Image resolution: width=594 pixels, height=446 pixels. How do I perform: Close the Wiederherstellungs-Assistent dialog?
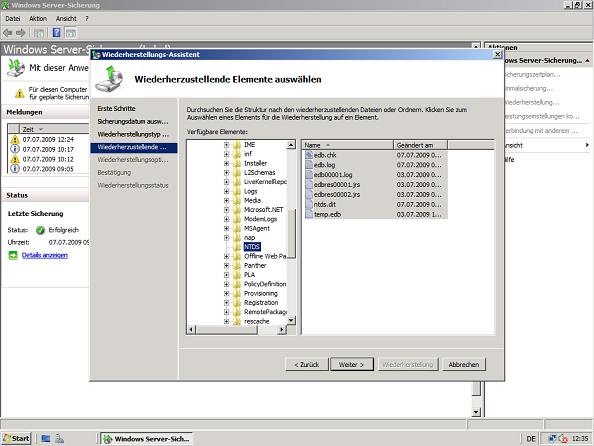497,54
